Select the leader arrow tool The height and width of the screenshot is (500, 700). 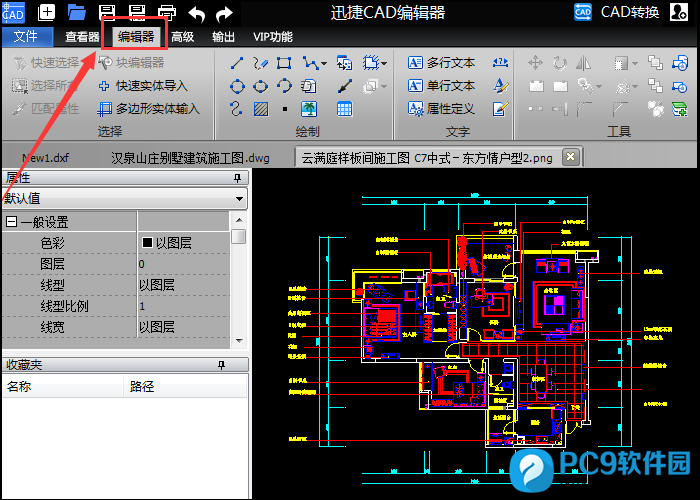click(345, 86)
